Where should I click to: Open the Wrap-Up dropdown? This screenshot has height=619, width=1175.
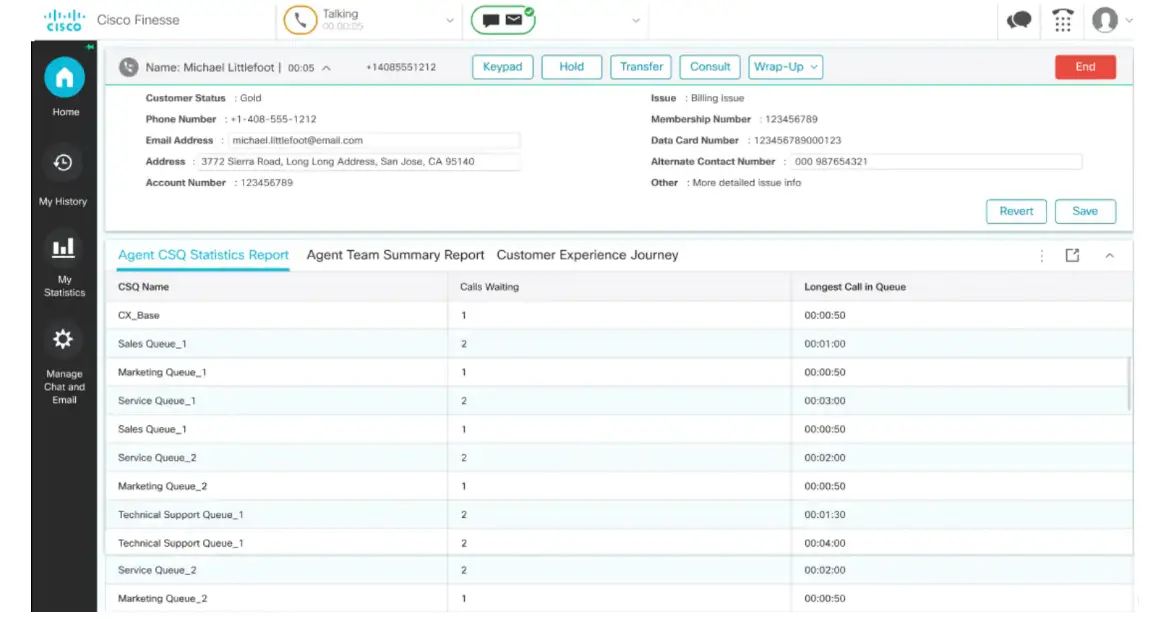pyautogui.click(x=784, y=67)
